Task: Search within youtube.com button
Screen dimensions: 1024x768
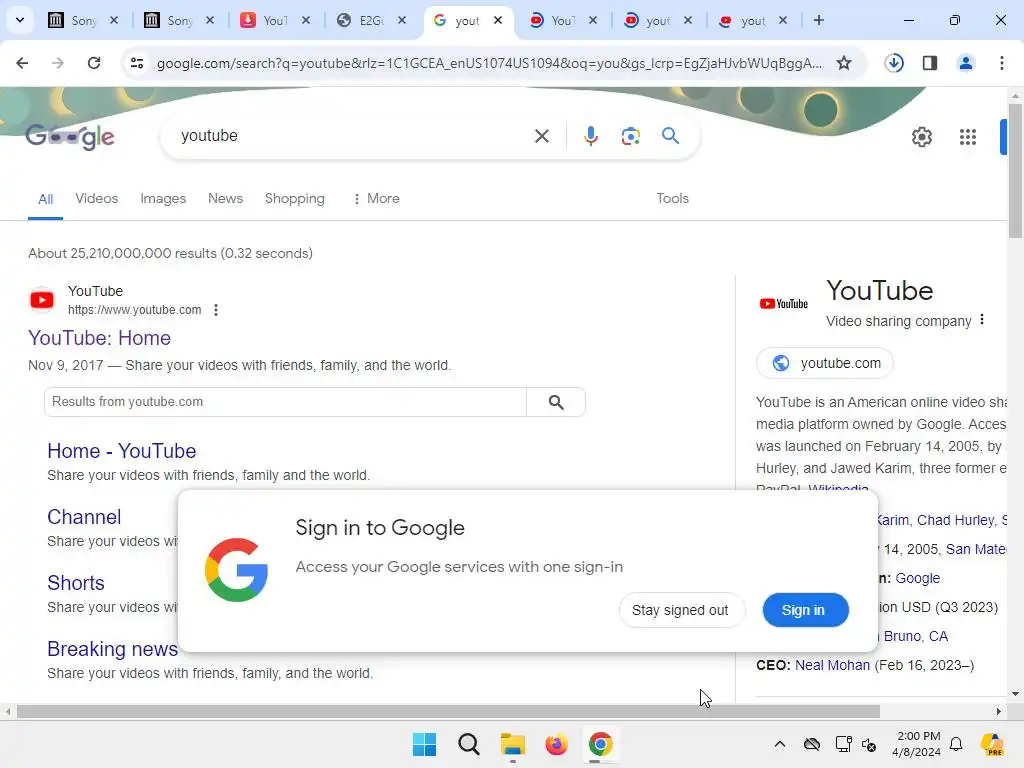Action: click(x=556, y=402)
